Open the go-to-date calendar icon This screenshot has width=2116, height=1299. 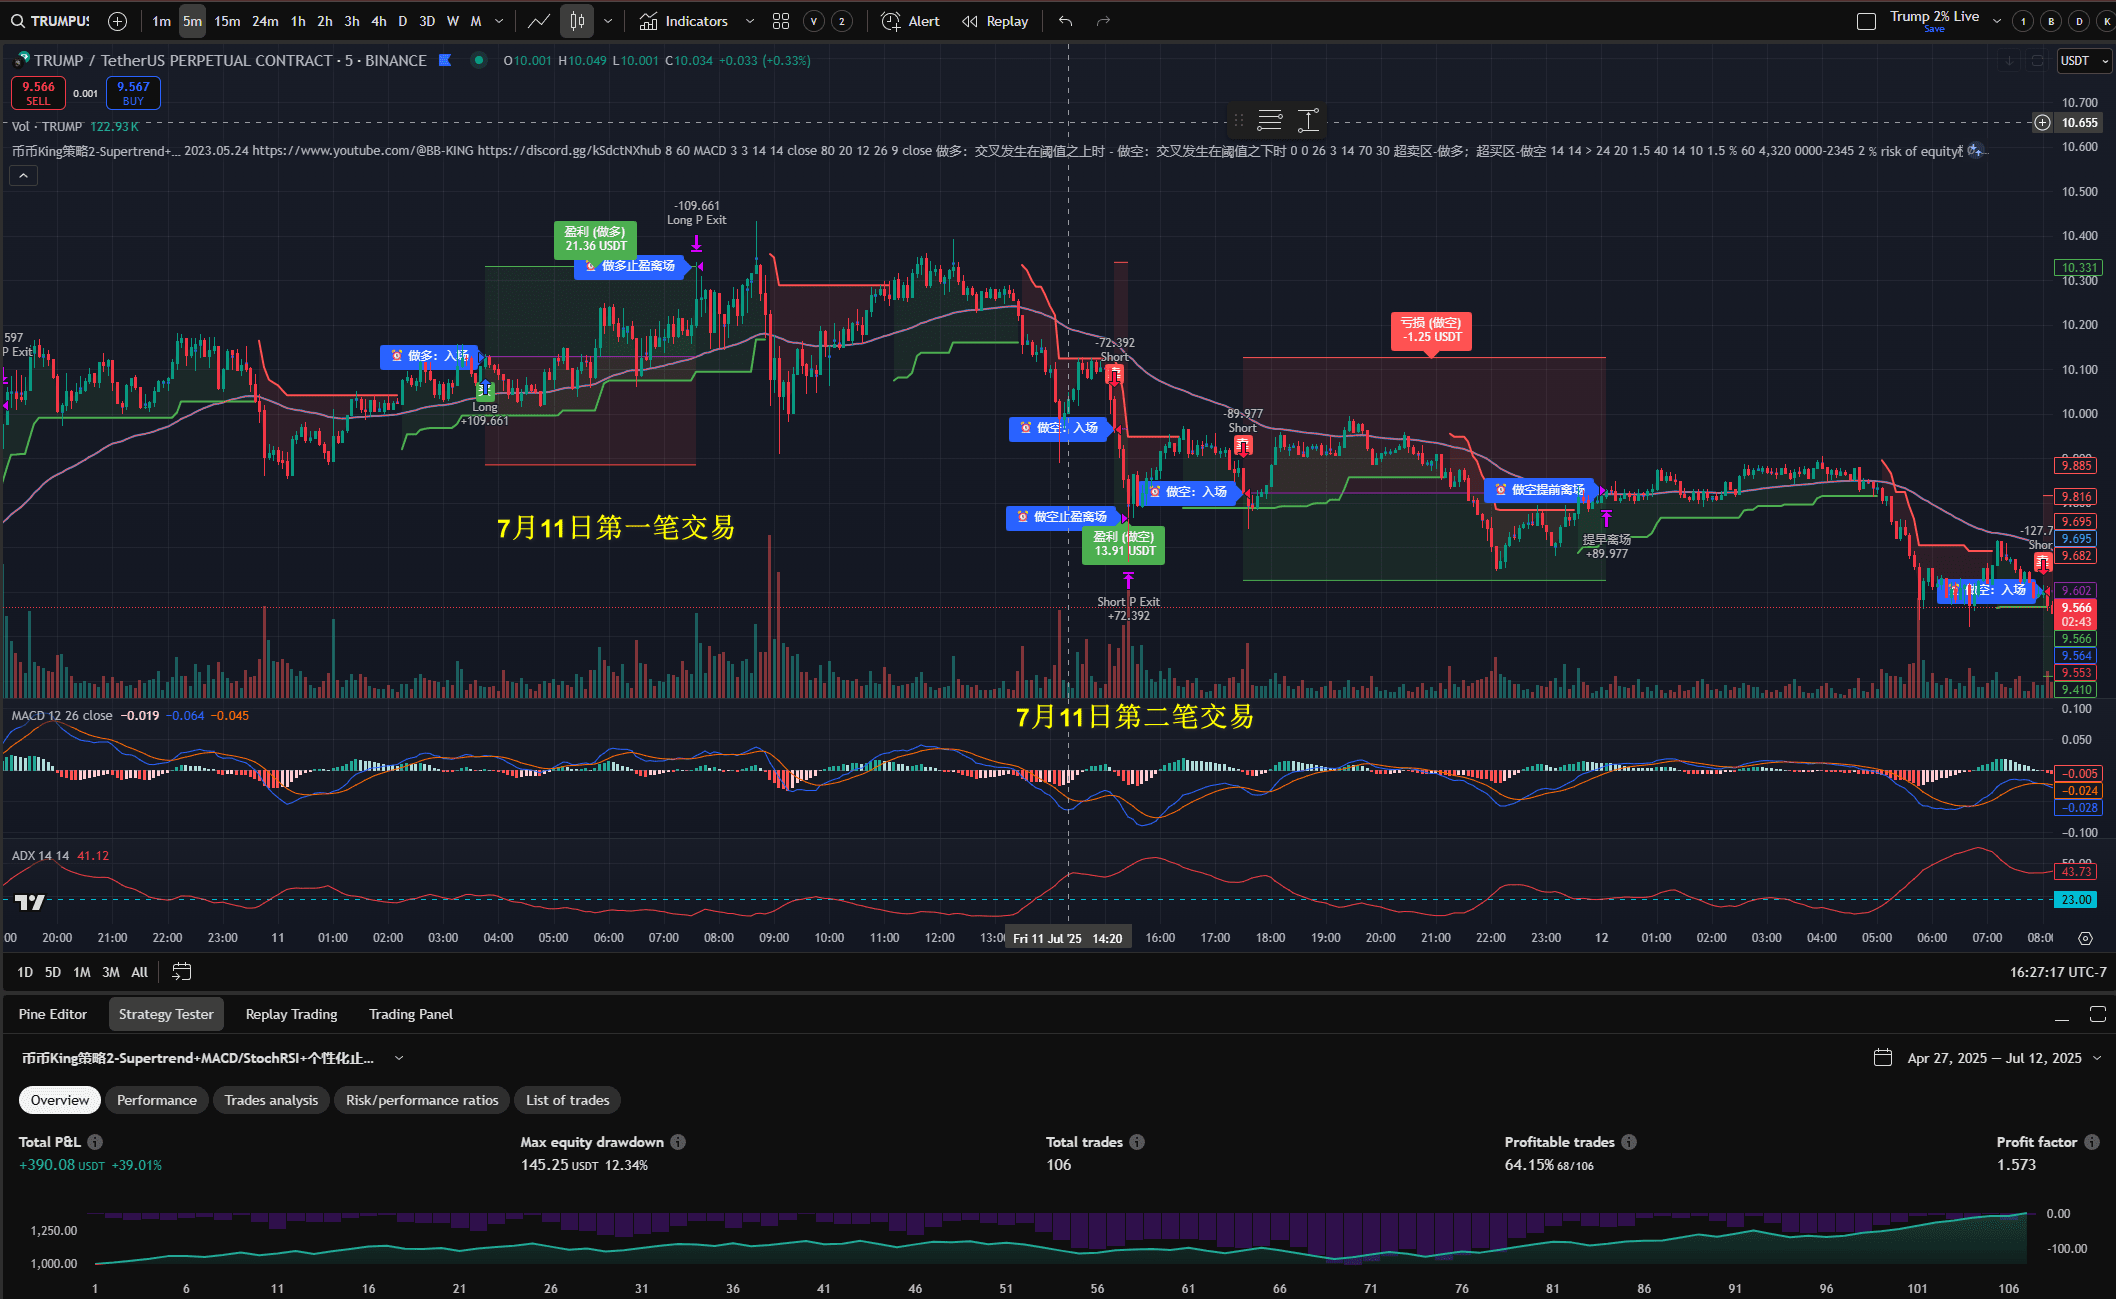click(182, 971)
